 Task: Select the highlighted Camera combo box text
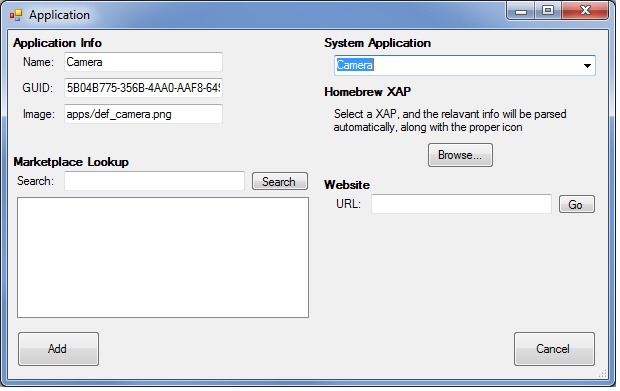355,65
